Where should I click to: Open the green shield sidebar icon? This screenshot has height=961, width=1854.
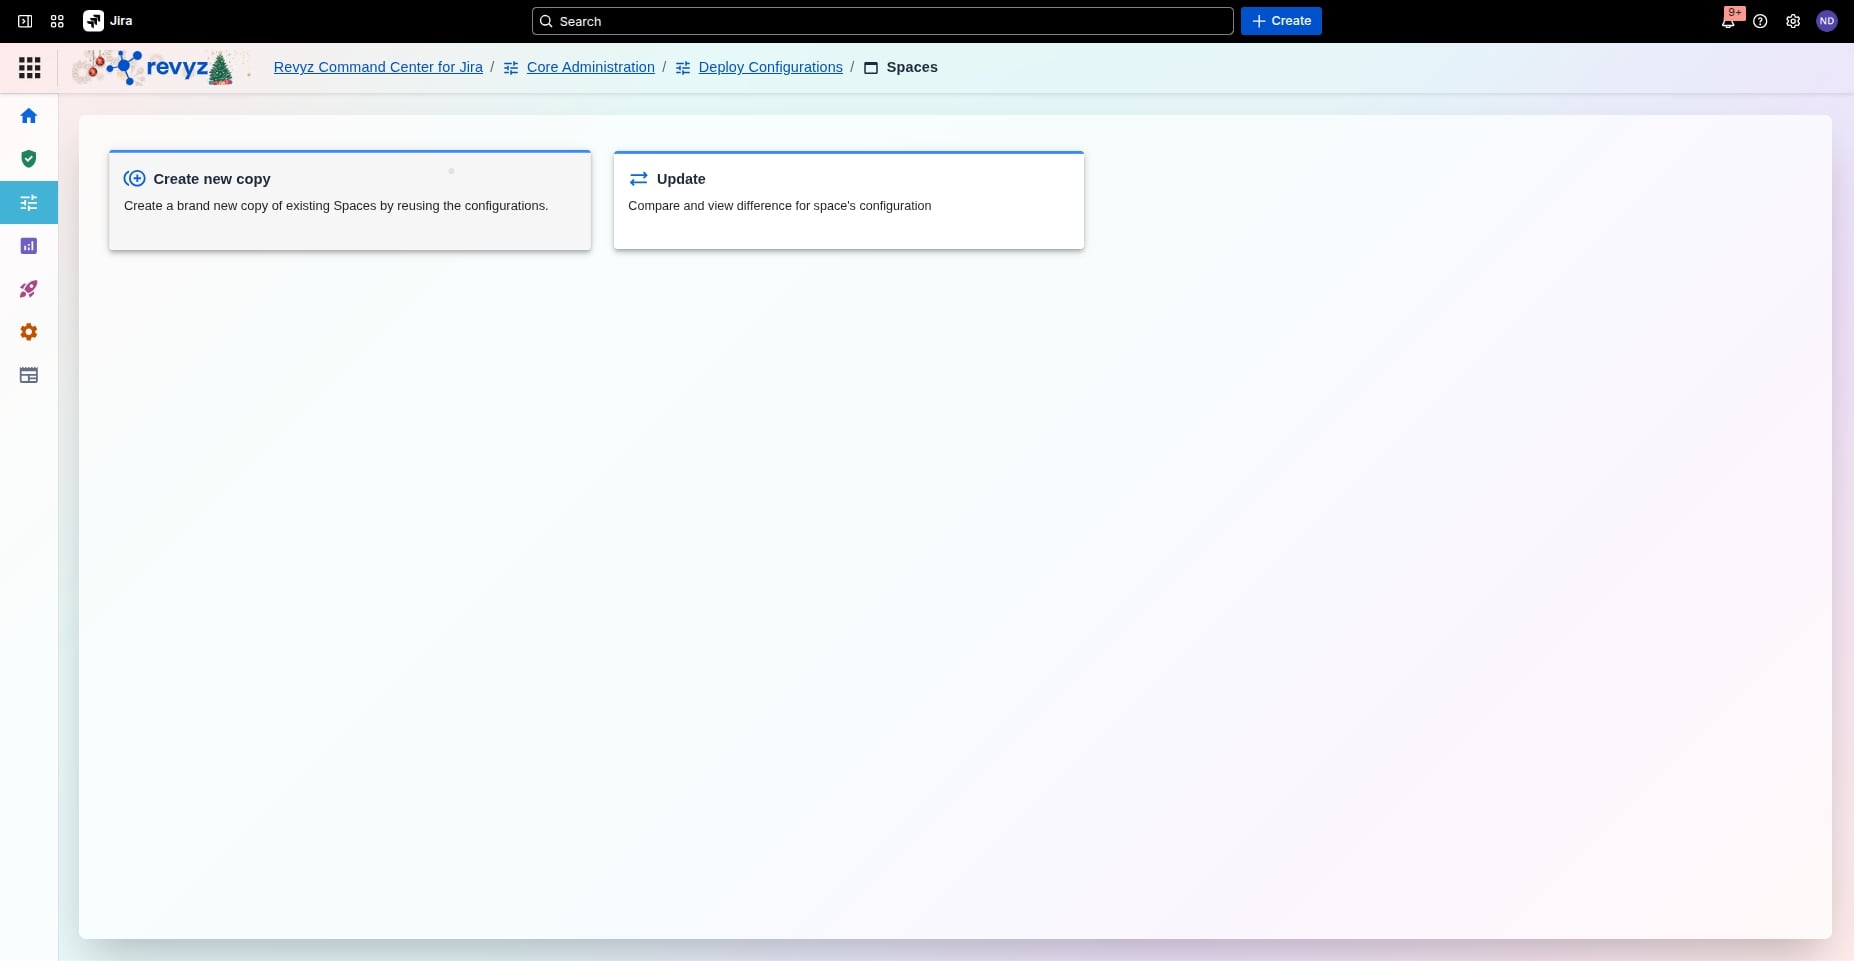point(29,159)
